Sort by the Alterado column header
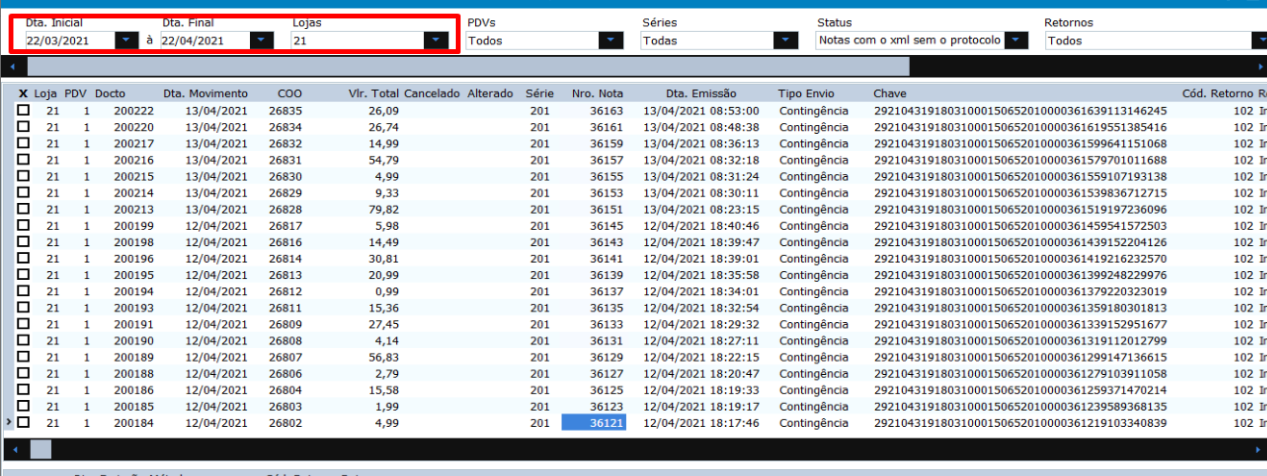Image resolution: width=1267 pixels, height=476 pixels. 490,93
